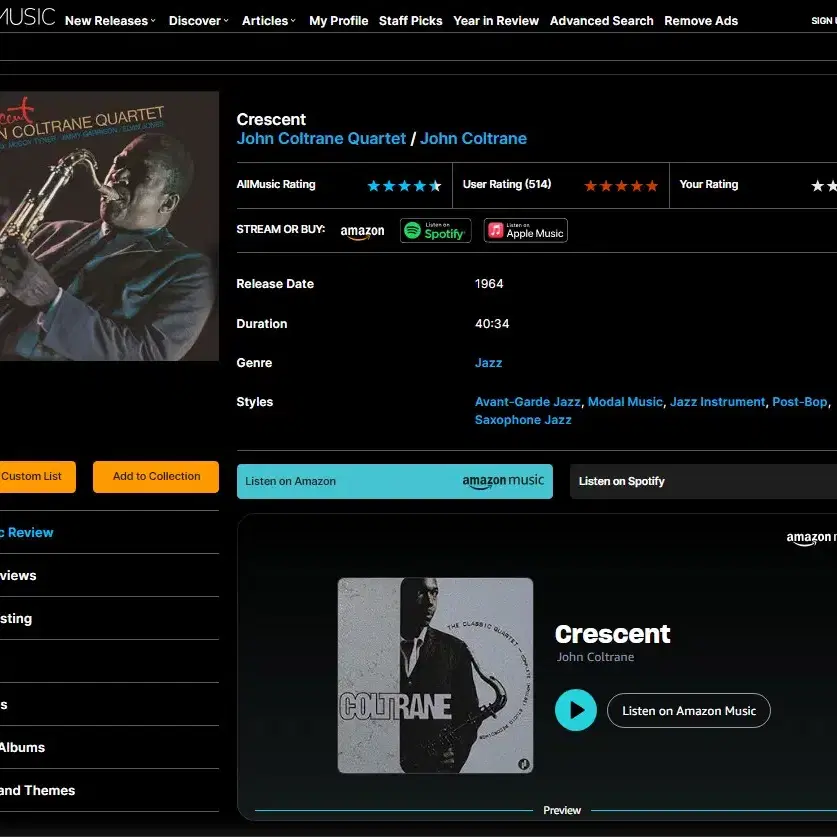
Task: Open the Themes section in the sidebar
Action: coord(37,791)
